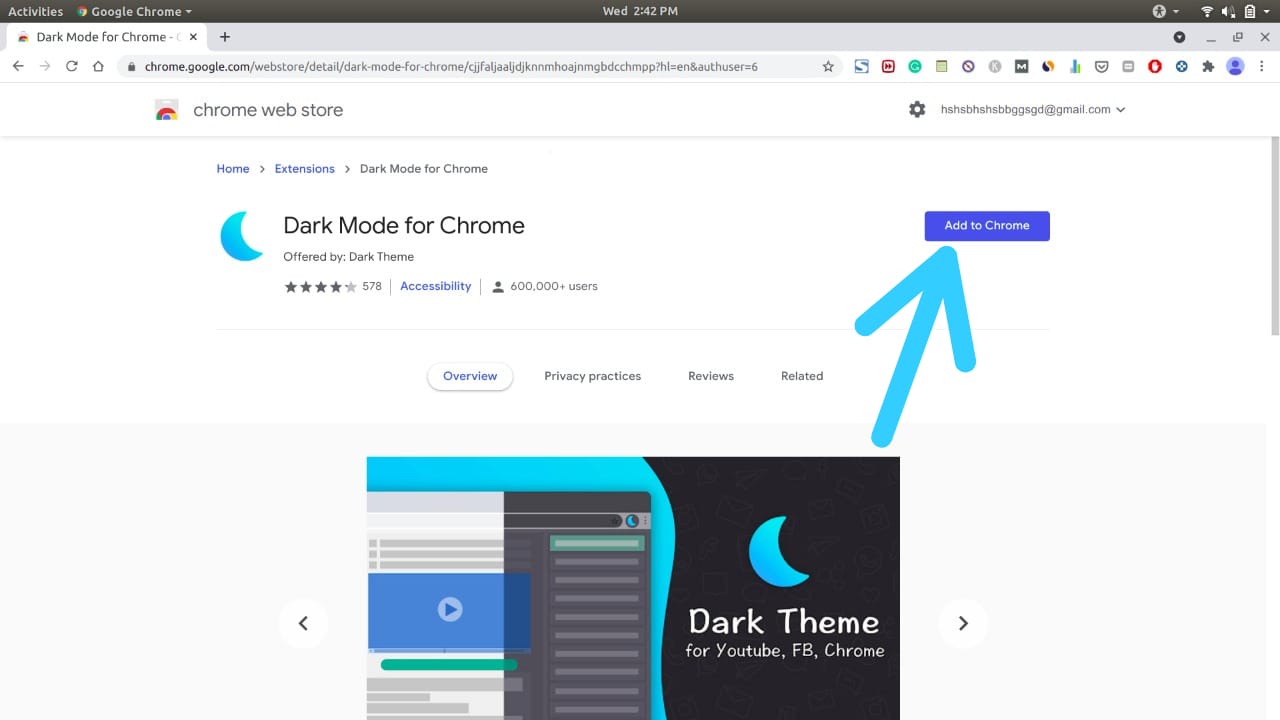This screenshot has height=720, width=1280.
Task: Go to the Extensions breadcrumb link
Action: tap(305, 169)
